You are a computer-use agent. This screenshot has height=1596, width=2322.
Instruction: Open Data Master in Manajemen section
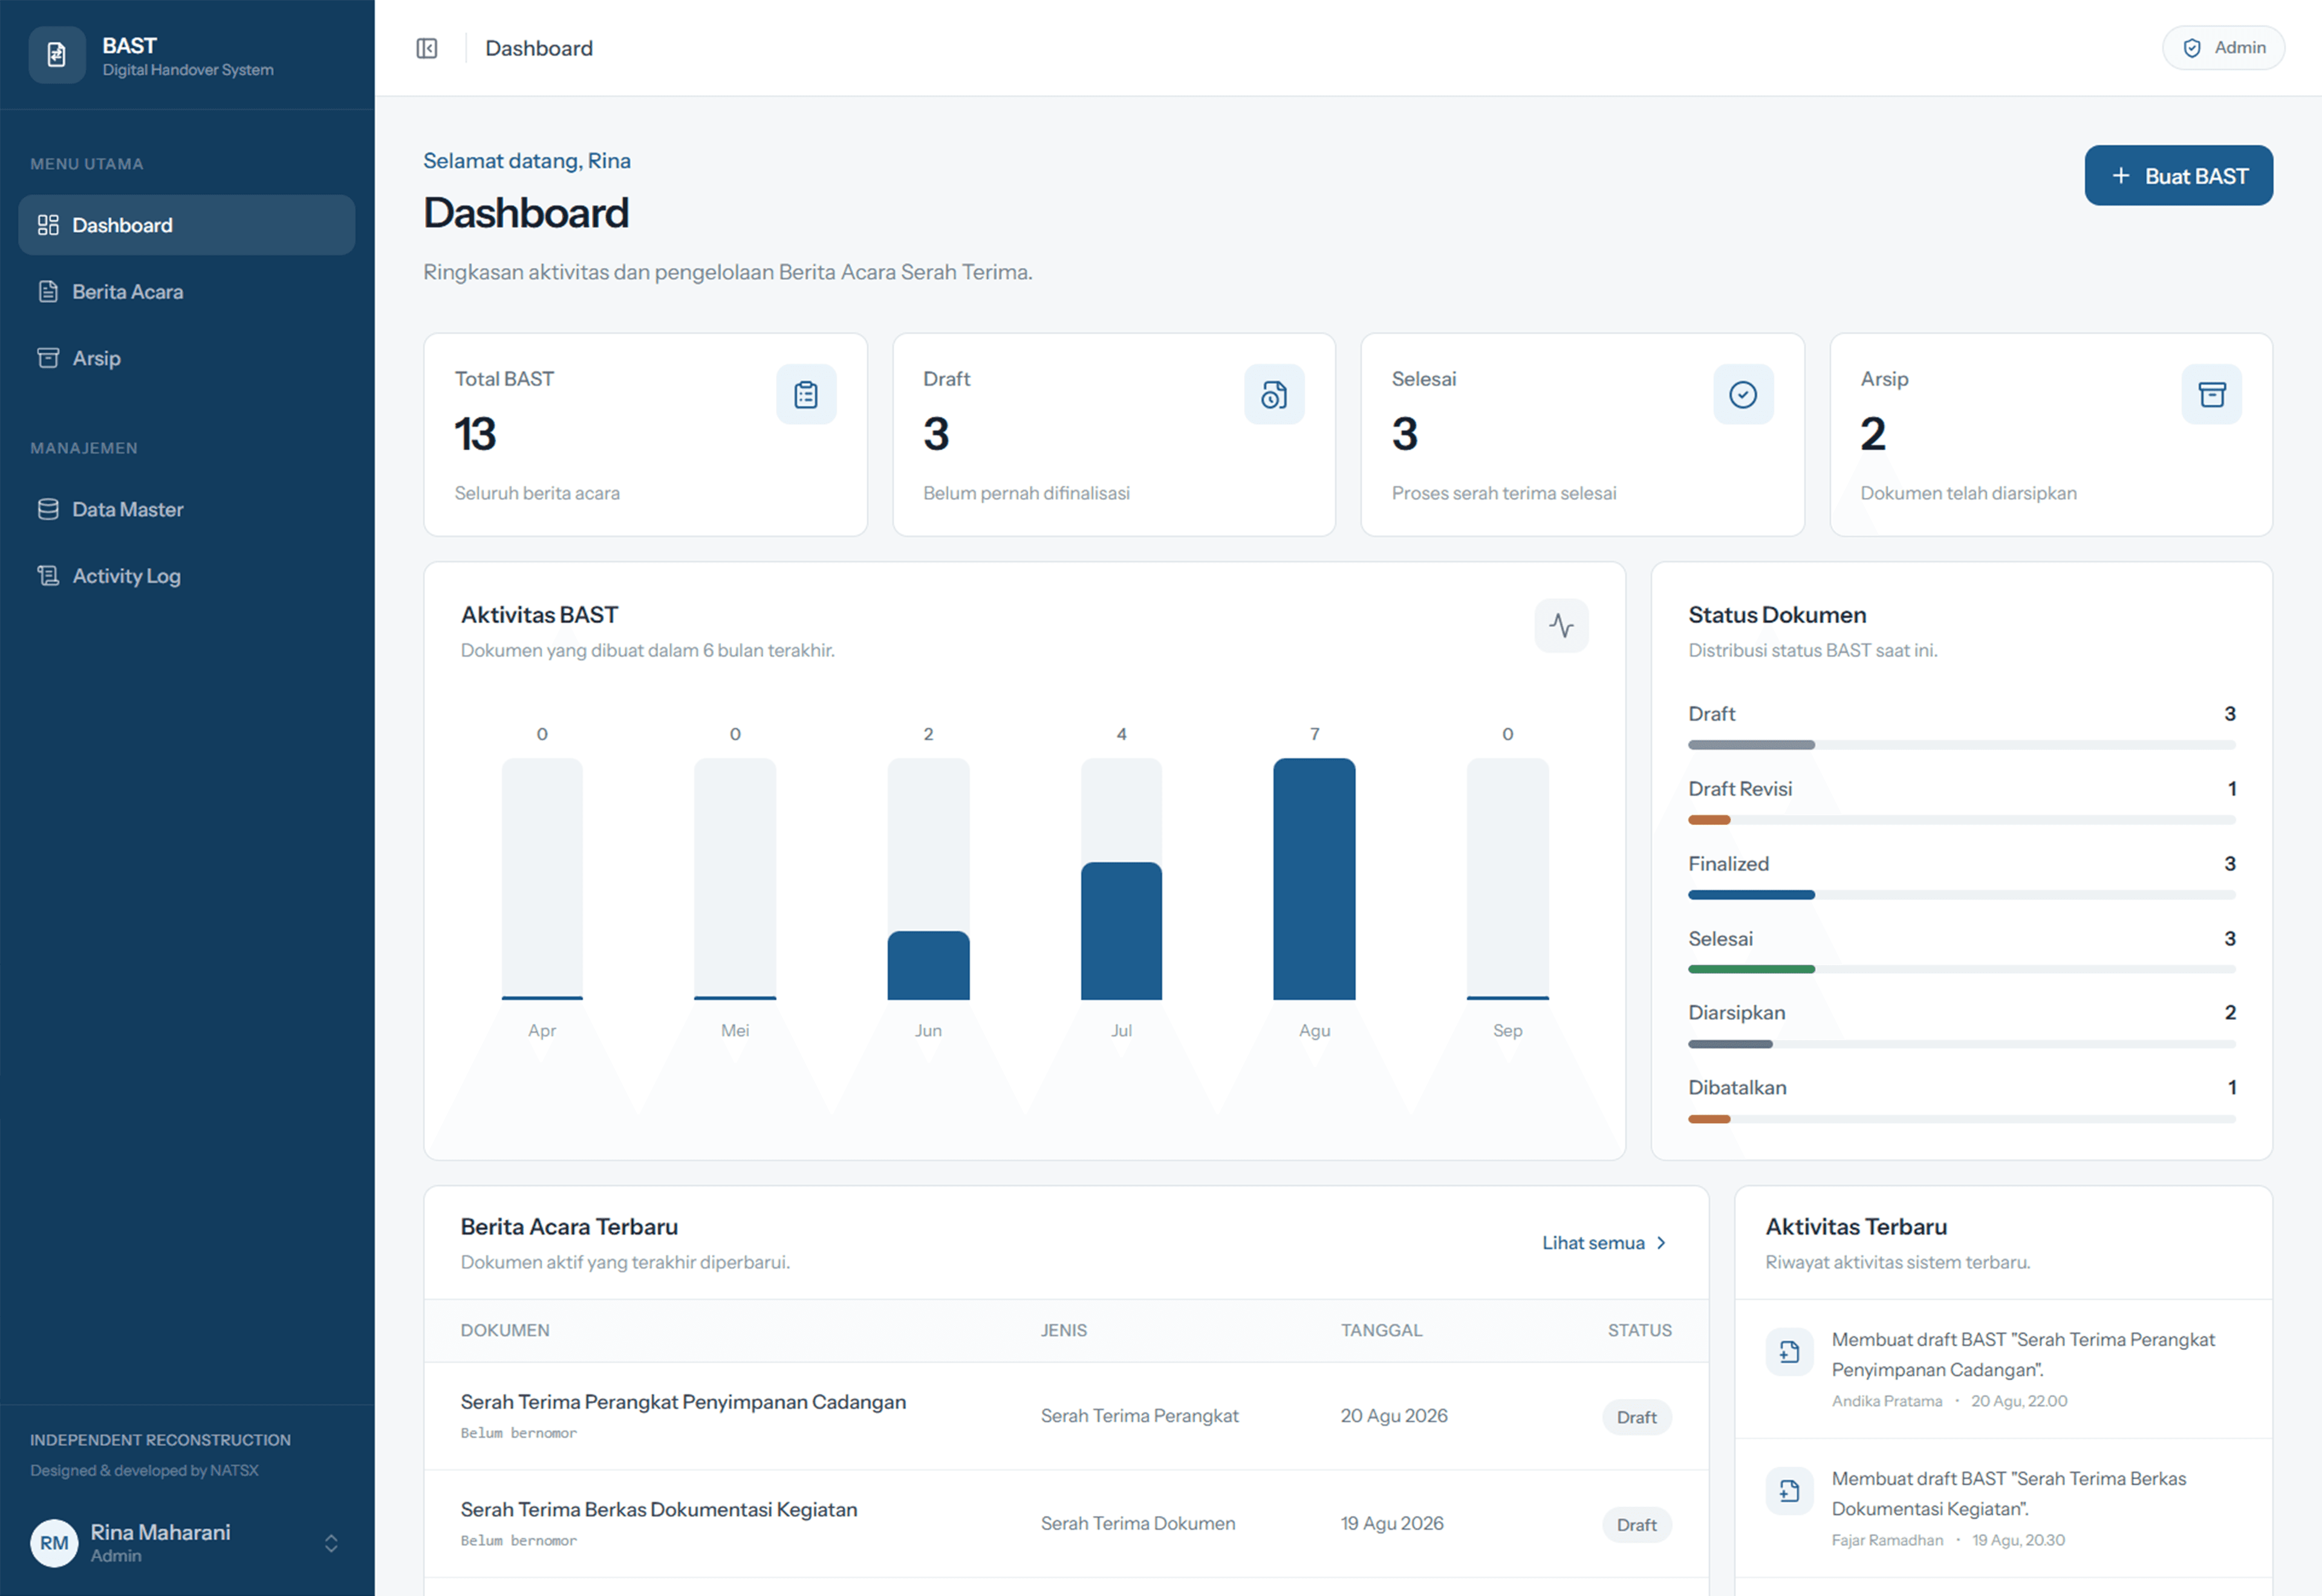(187, 509)
